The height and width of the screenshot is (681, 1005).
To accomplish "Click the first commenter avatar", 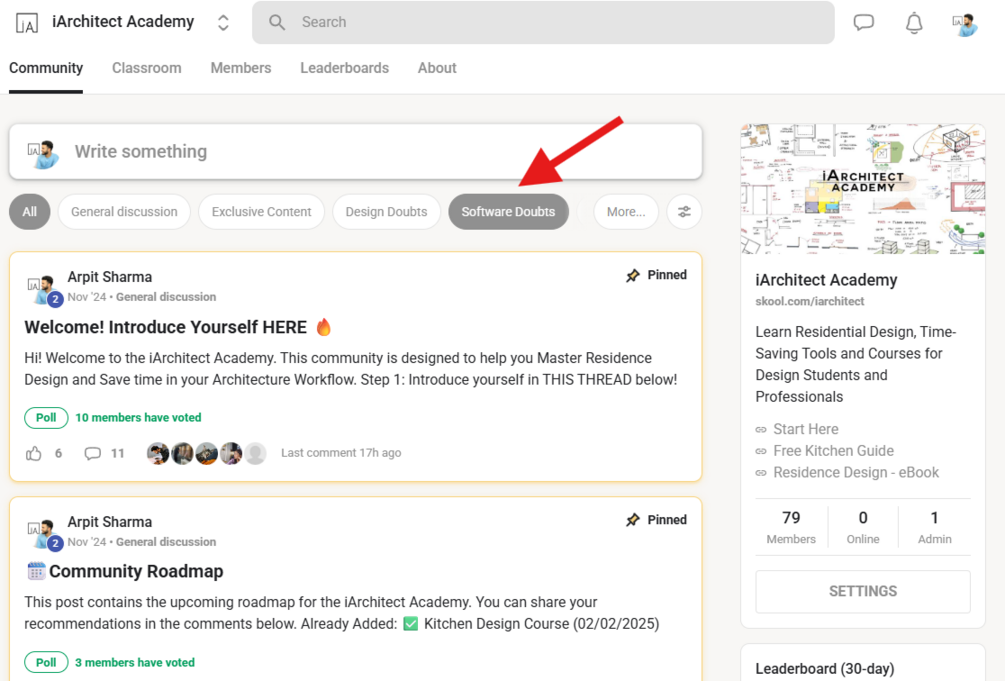I will pos(158,453).
